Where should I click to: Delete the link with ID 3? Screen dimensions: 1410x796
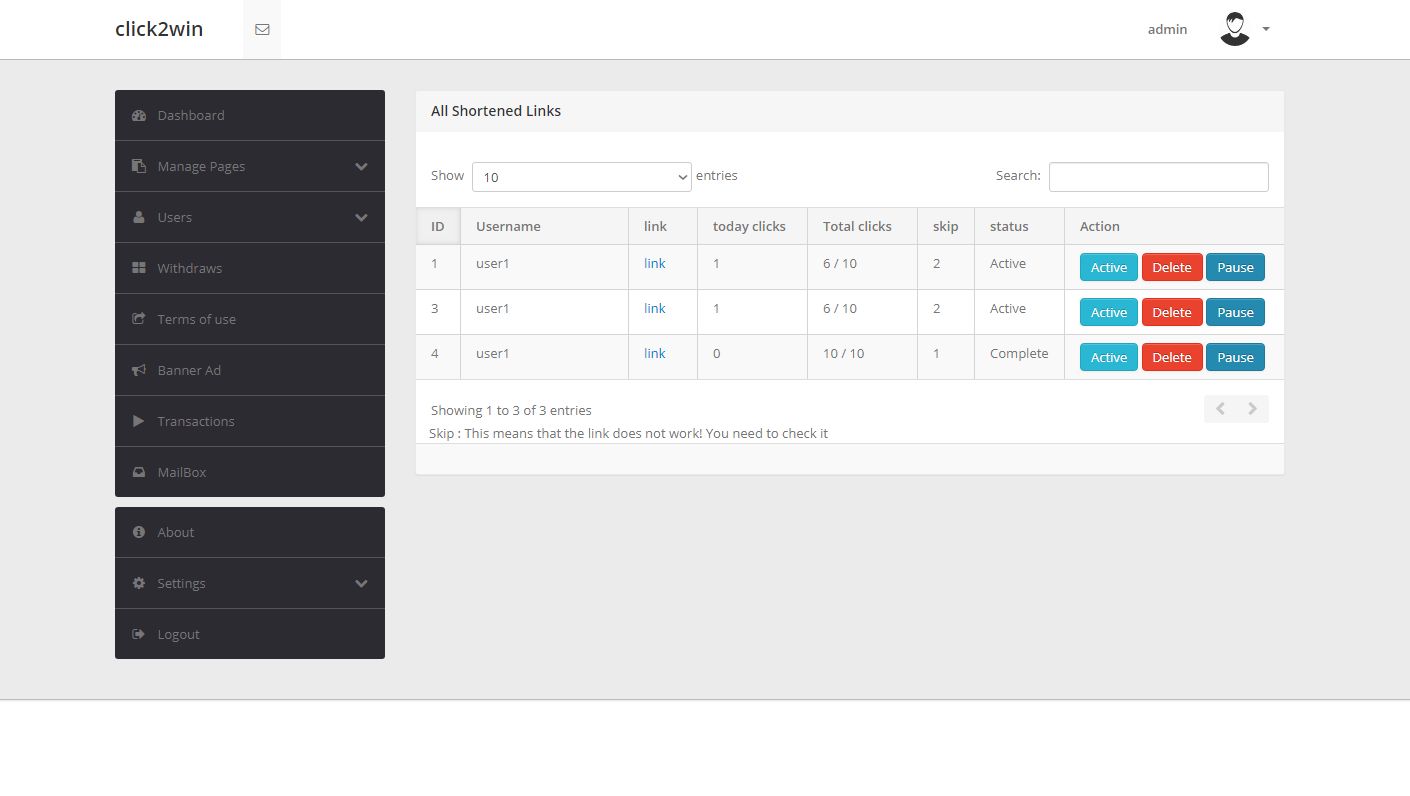pos(1172,312)
